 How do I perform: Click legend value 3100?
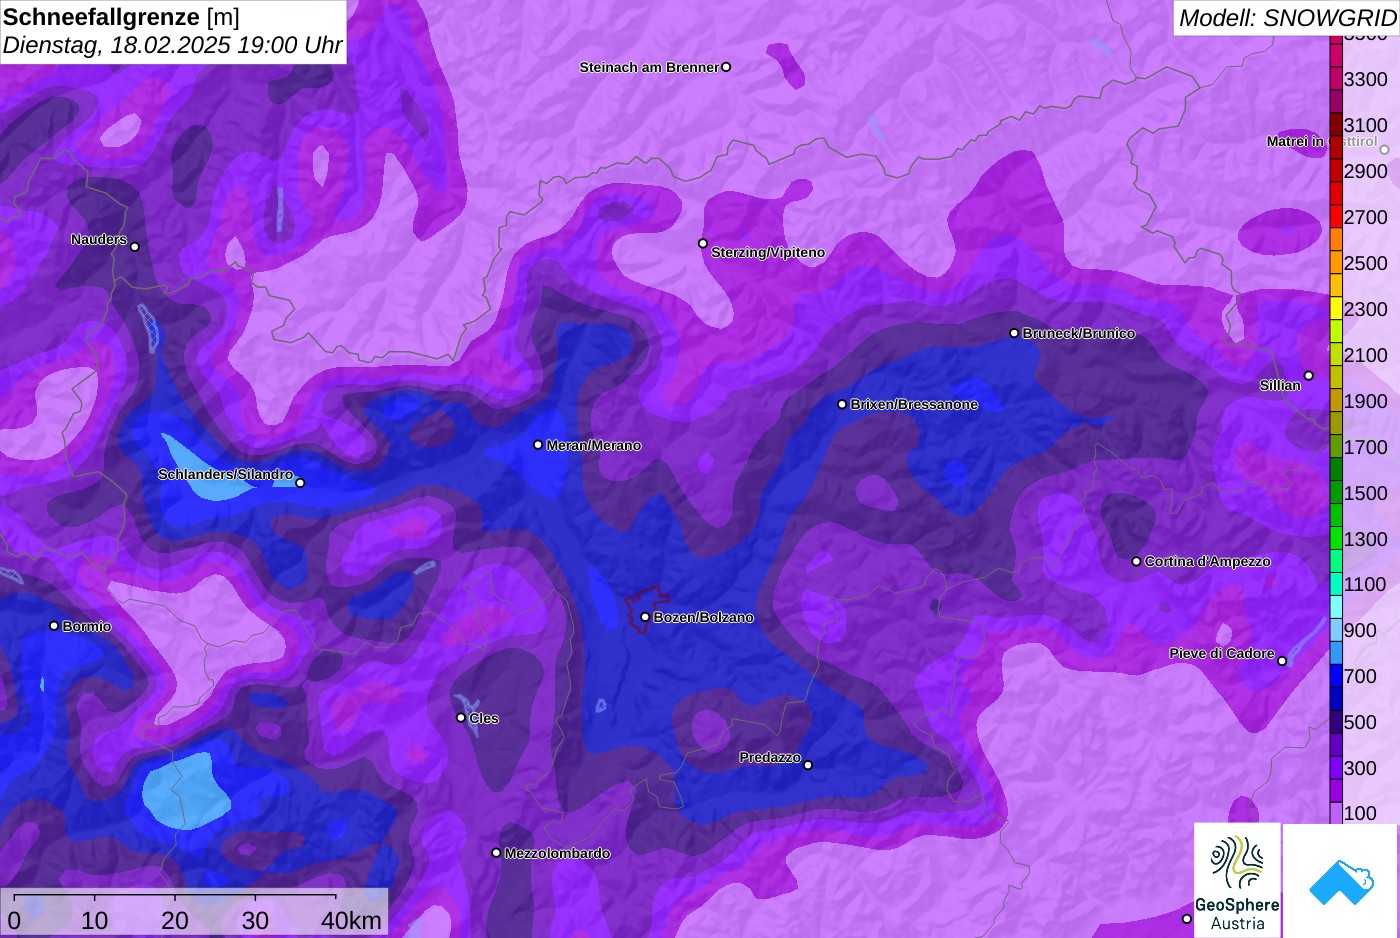pyautogui.click(x=1366, y=125)
